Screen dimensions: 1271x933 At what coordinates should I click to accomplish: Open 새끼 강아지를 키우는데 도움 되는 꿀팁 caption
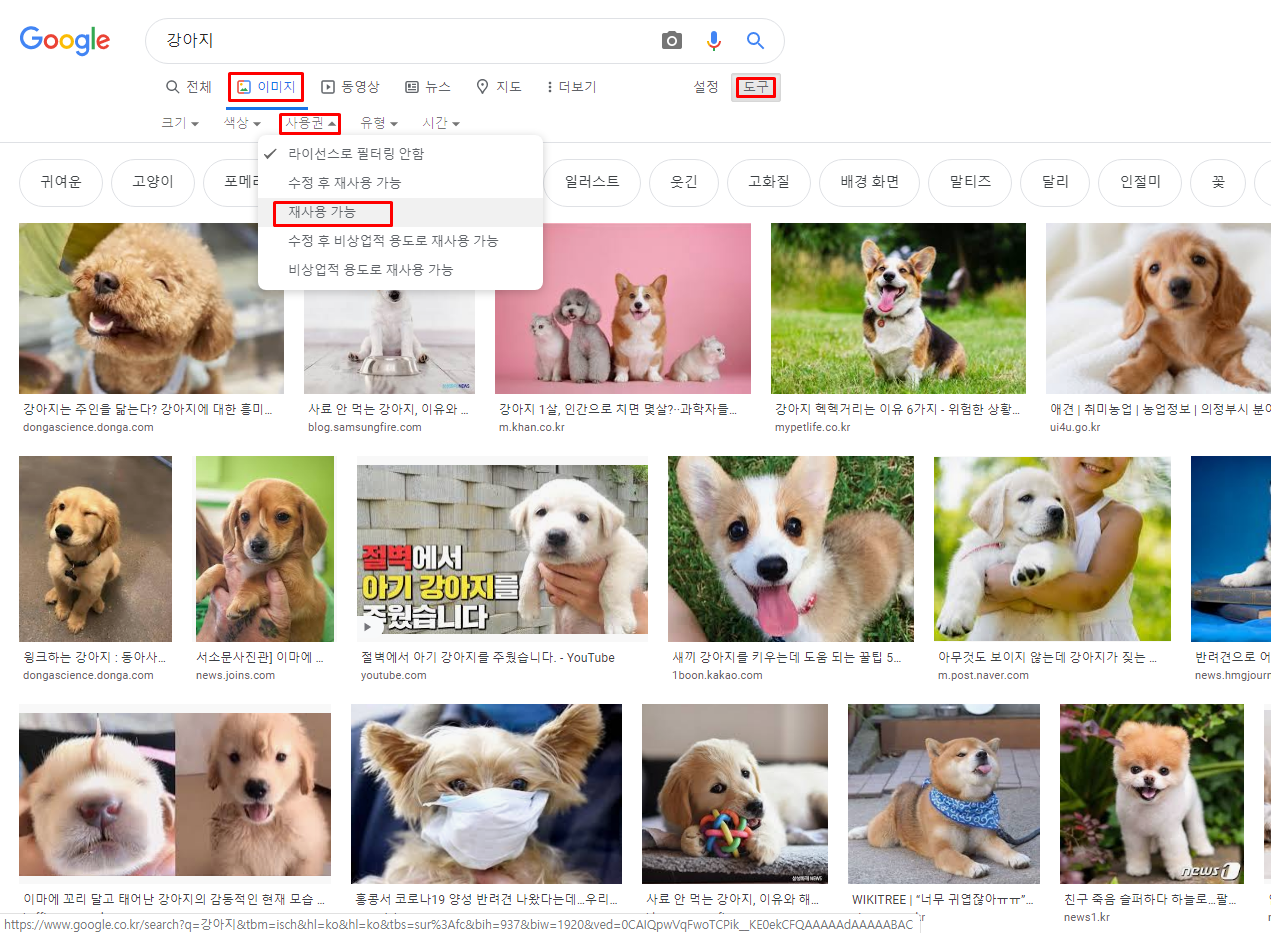(x=787, y=657)
